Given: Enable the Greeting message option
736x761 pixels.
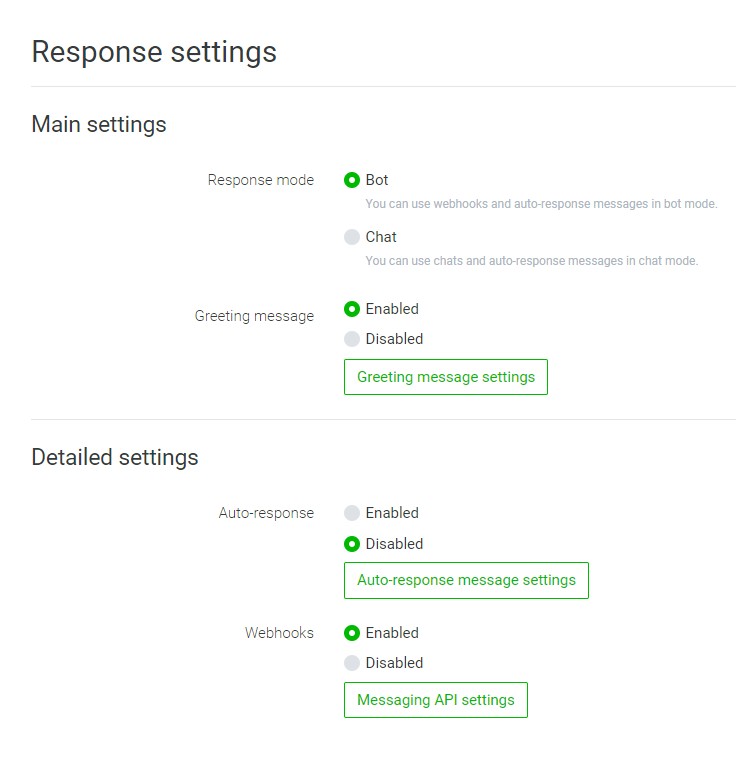Looking at the screenshot, I should 352,310.
